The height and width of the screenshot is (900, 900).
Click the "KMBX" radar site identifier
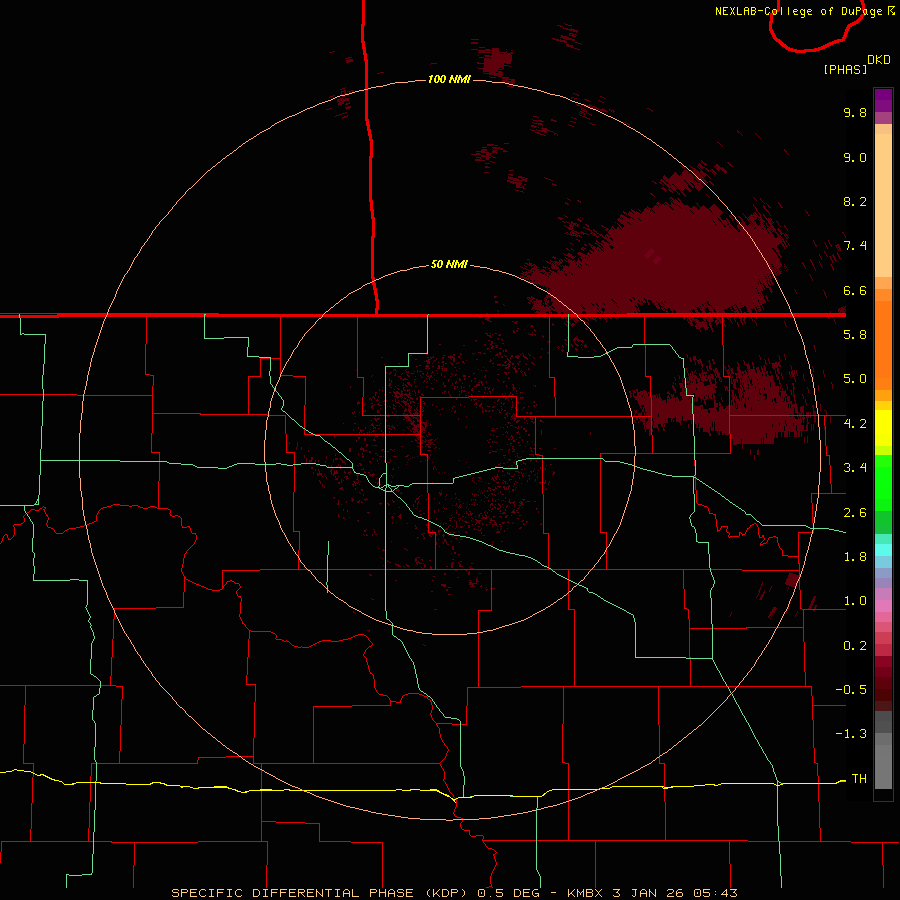pos(585,893)
